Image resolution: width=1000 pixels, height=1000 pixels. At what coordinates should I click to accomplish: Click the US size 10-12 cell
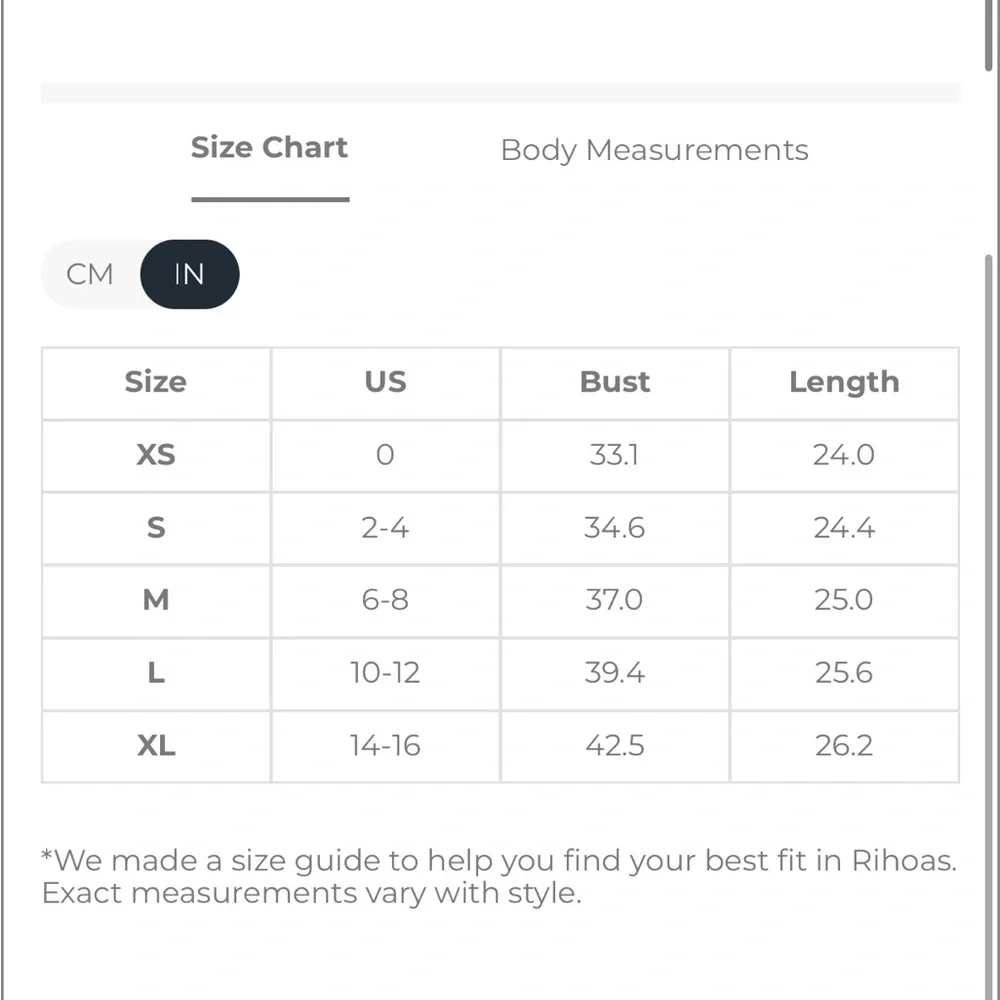(x=385, y=673)
